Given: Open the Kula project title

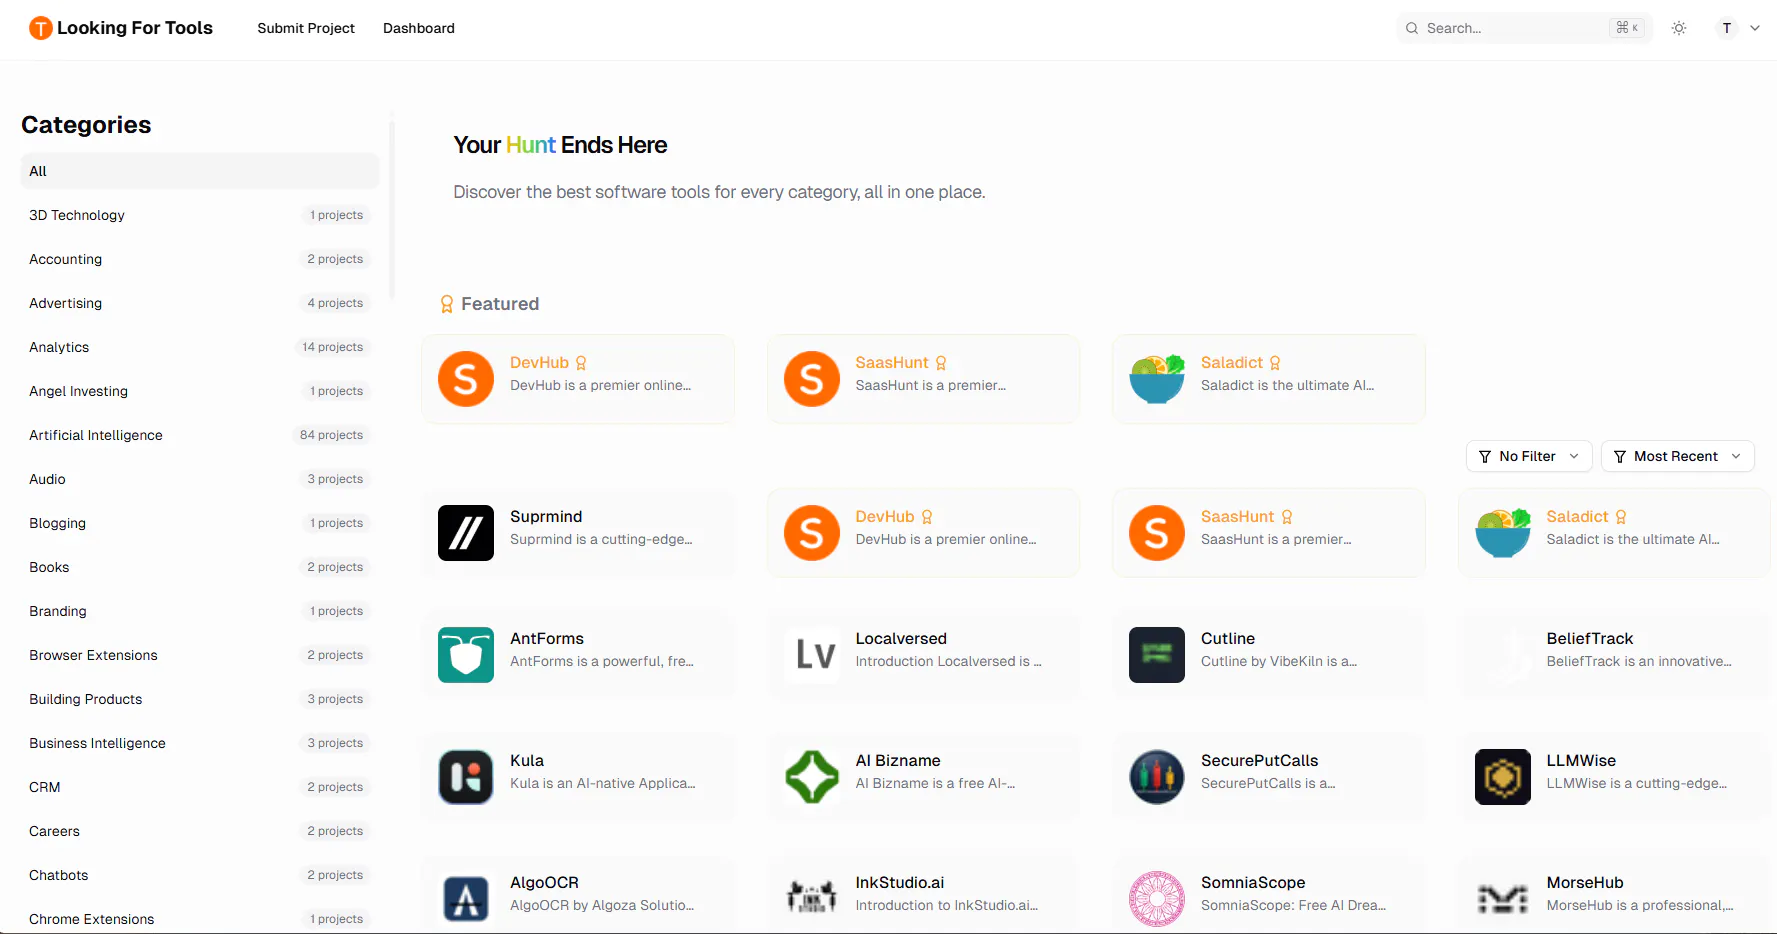Looking at the screenshot, I should (x=527, y=760).
